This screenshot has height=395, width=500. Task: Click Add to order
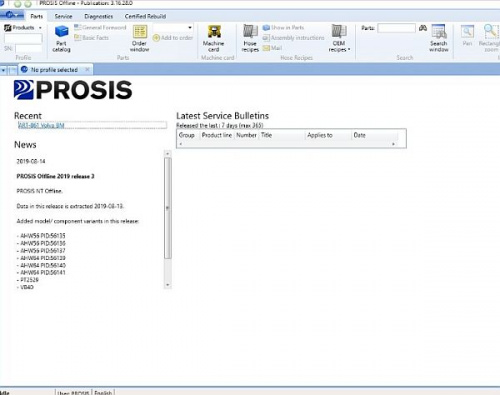point(173,38)
